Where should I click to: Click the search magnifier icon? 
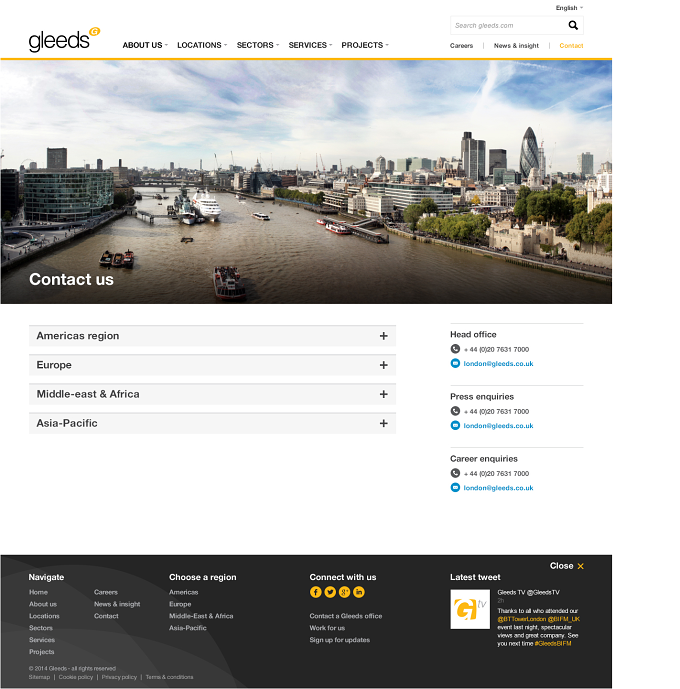point(573,25)
